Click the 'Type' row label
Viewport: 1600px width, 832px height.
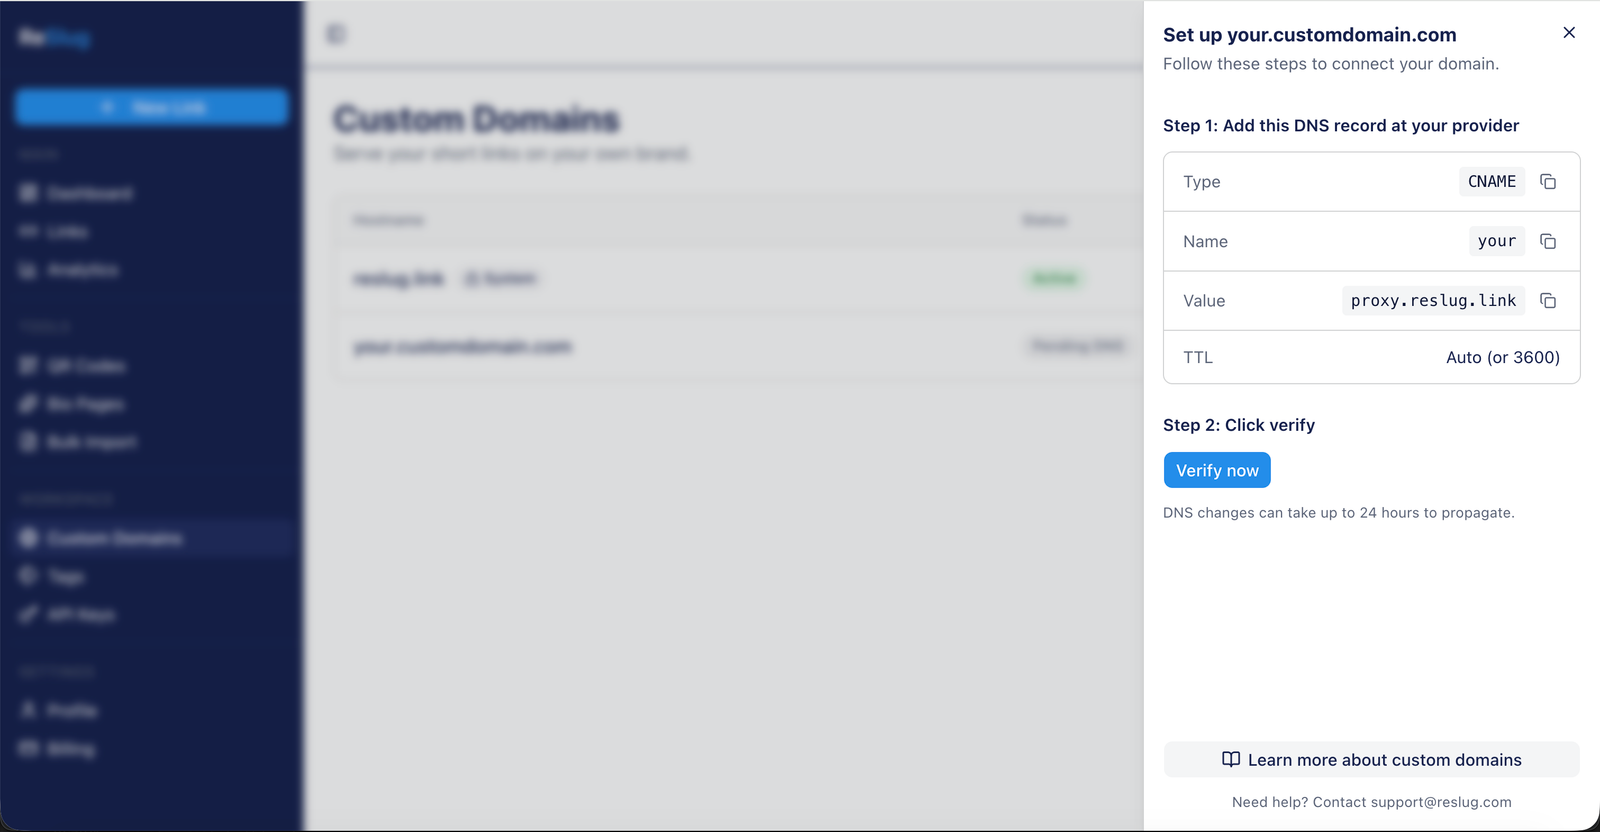[1202, 182]
